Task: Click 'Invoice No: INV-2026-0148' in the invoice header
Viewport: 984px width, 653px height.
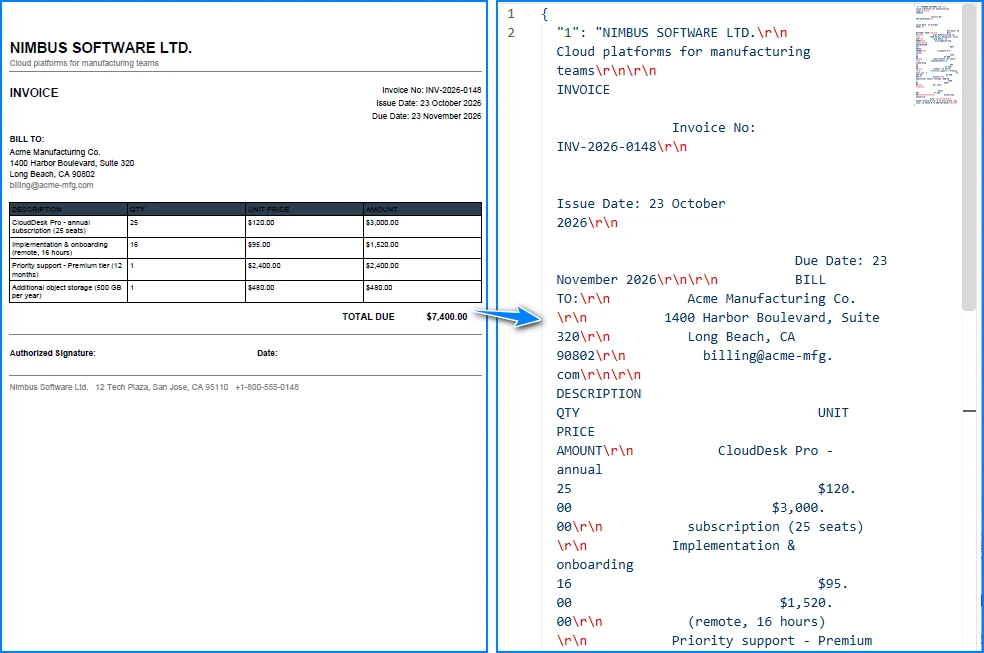Action: (432, 90)
